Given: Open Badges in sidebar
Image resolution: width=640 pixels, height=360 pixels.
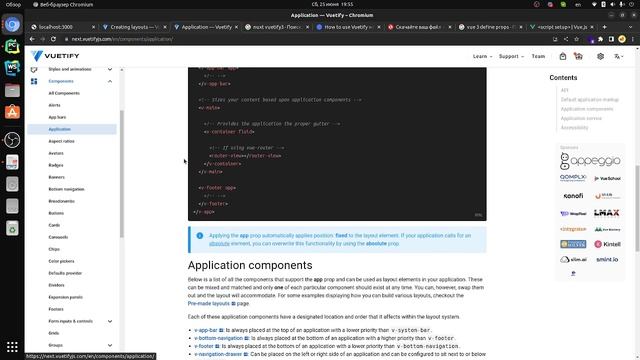Looking at the screenshot, I should (56, 165).
